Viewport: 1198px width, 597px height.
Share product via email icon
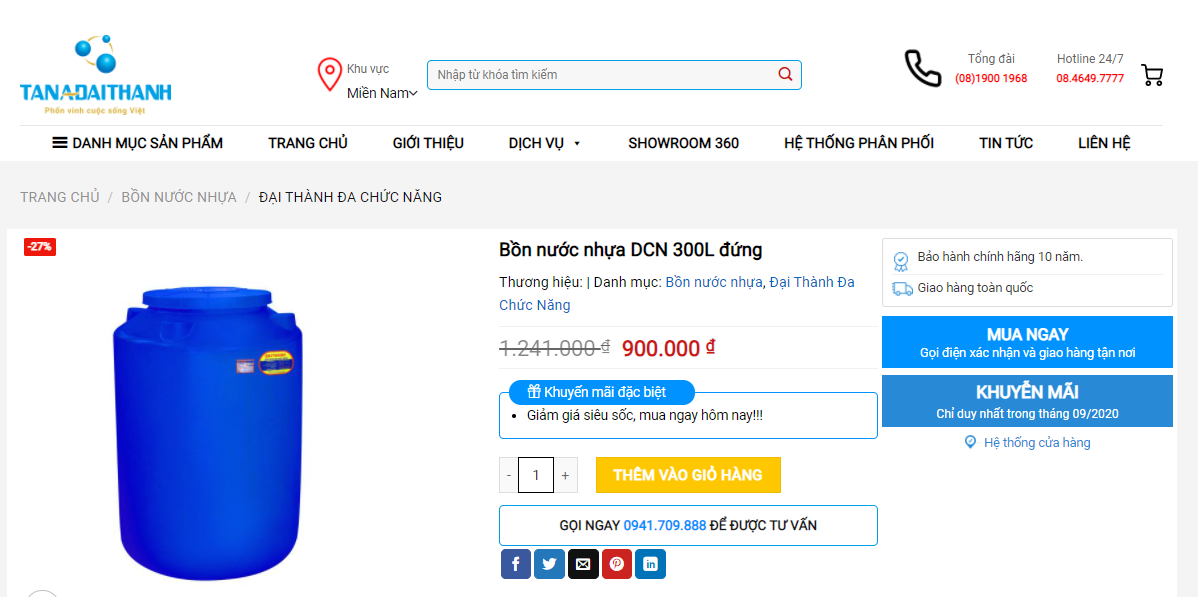(583, 564)
